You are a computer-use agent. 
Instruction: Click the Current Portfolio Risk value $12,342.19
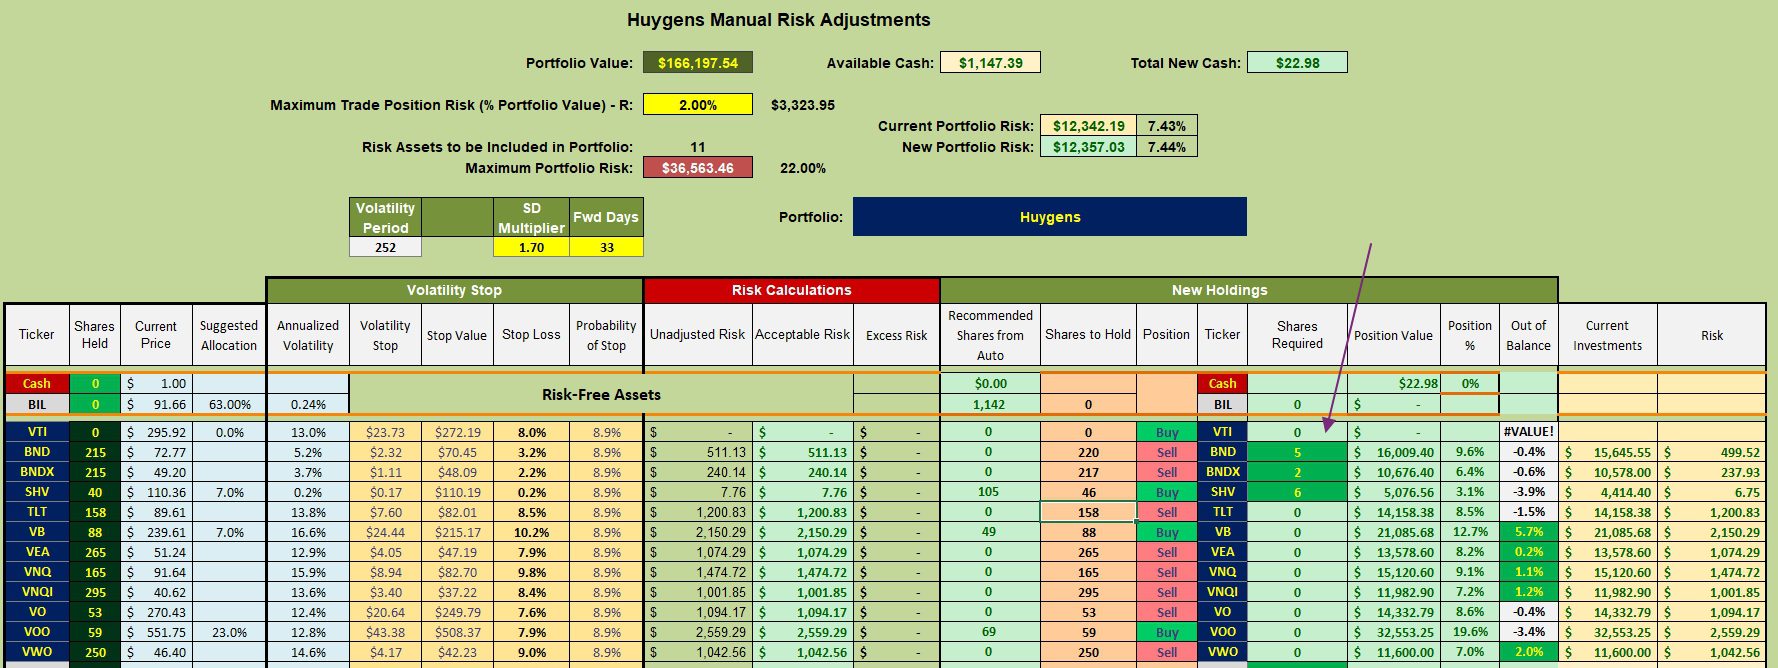[1088, 126]
